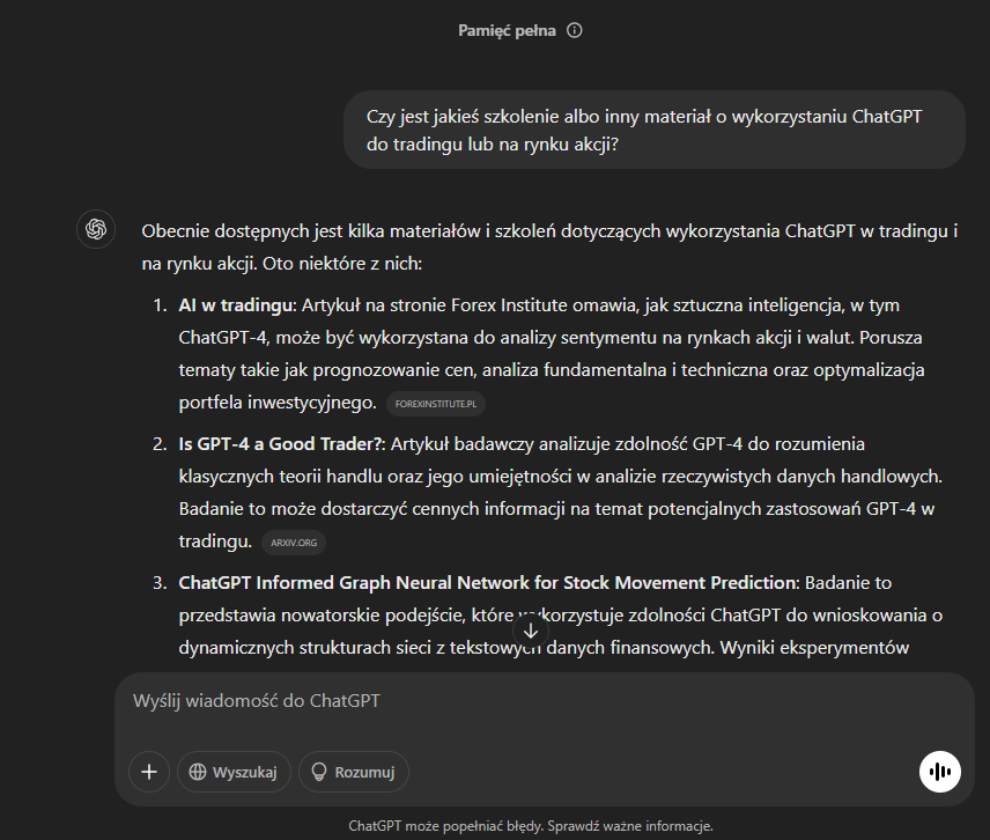Screen dimensions: 990x840
Task: Click the "ChatGPT może popełniać błędy" disclaimer
Action: 530,827
